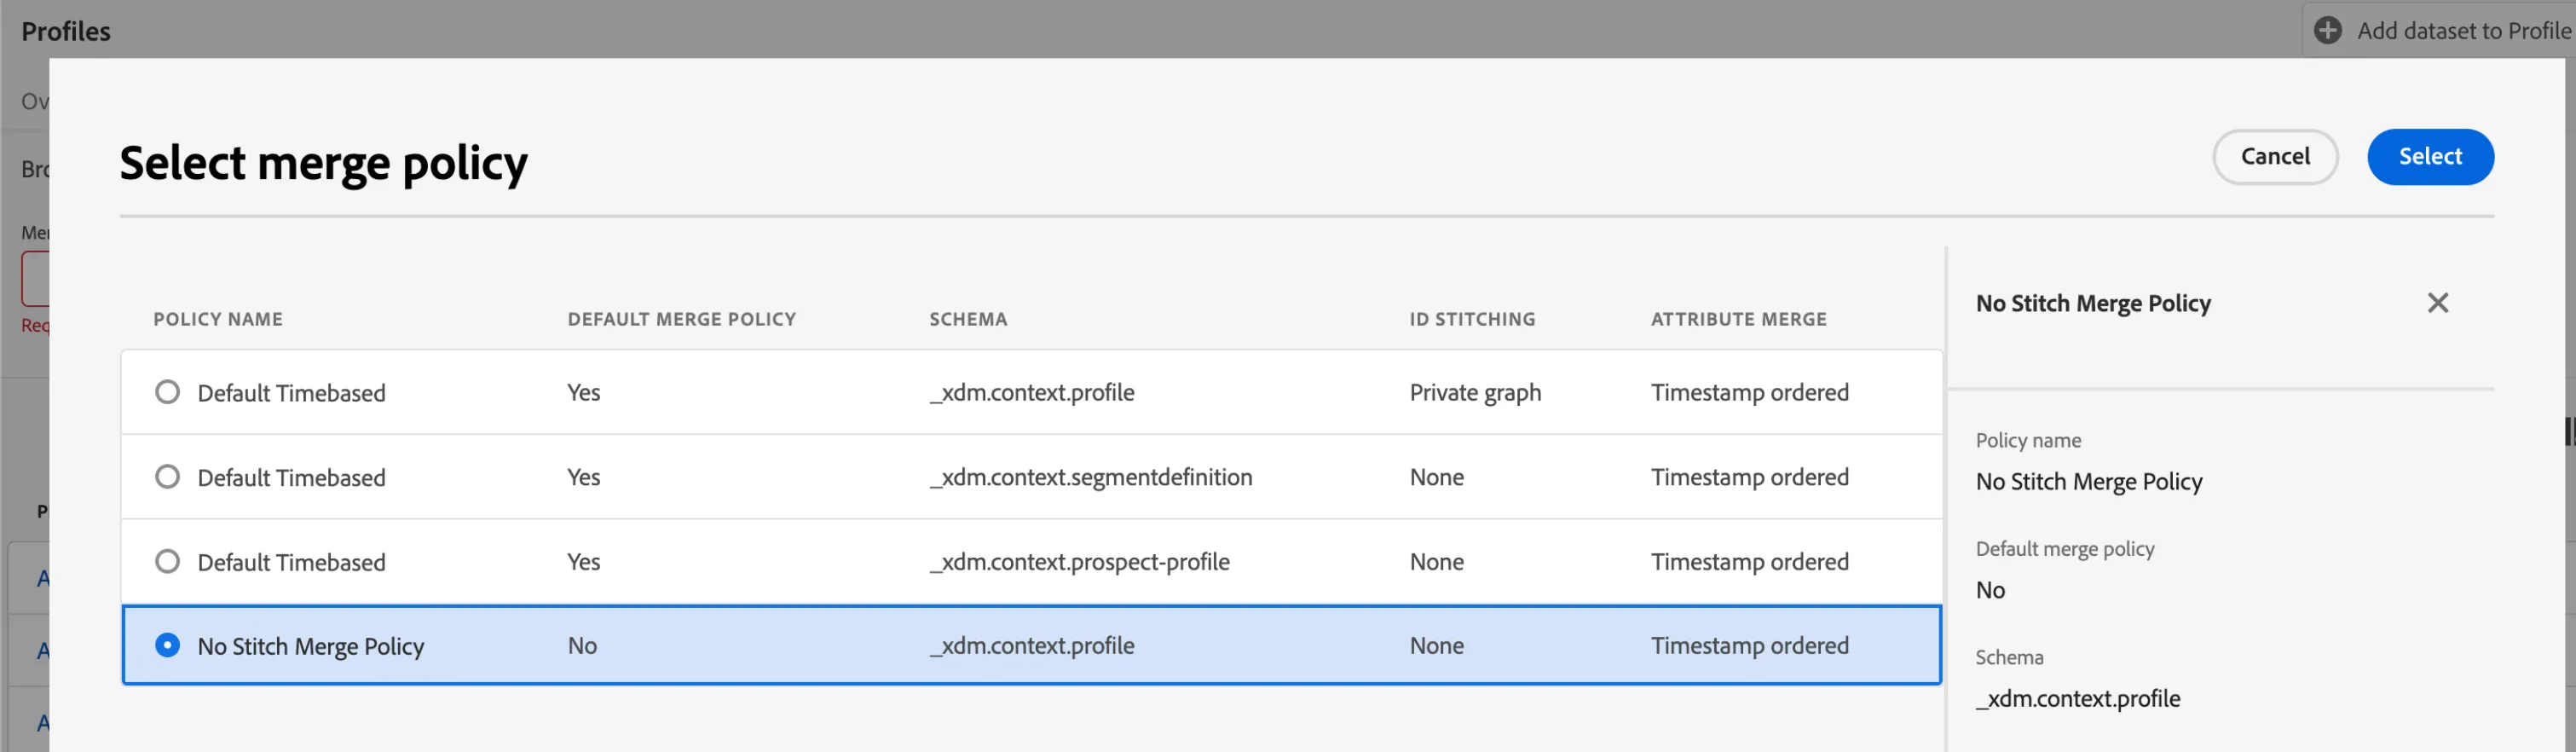This screenshot has height=752, width=2576.
Task: Click the Select merge policy dialog title
Action: [324, 163]
